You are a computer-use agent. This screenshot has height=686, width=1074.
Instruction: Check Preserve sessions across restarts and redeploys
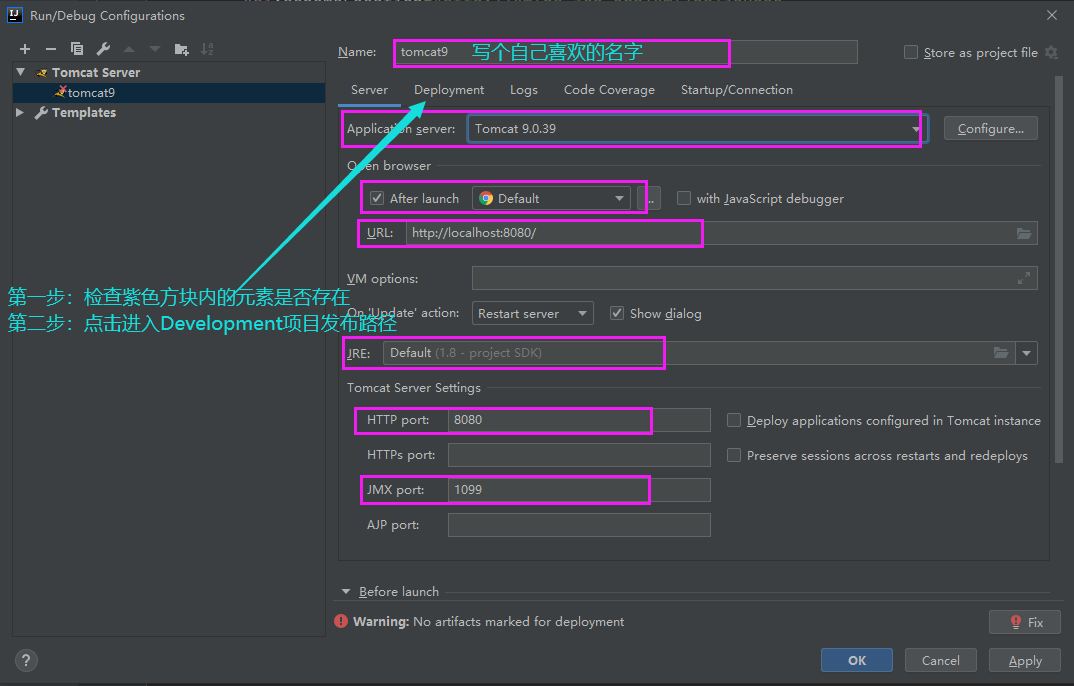click(x=734, y=455)
